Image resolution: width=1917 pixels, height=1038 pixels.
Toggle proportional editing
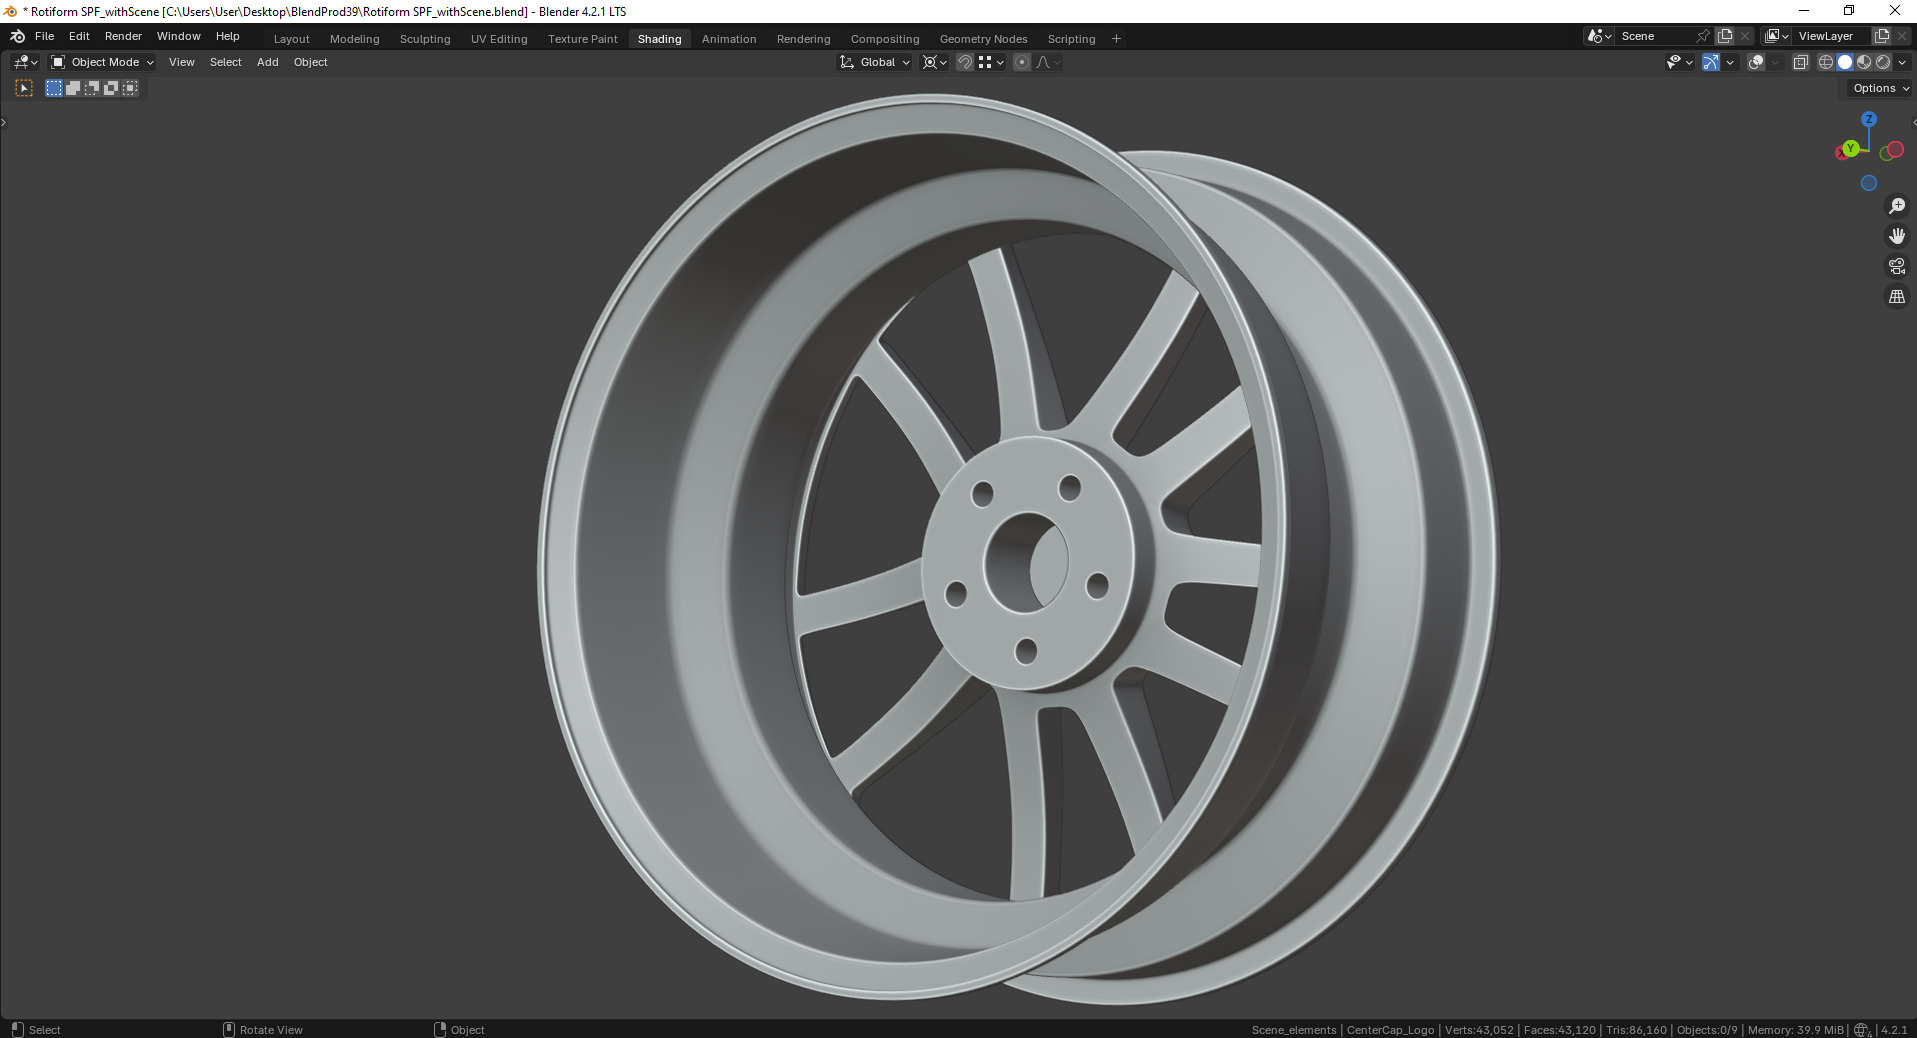[1021, 62]
